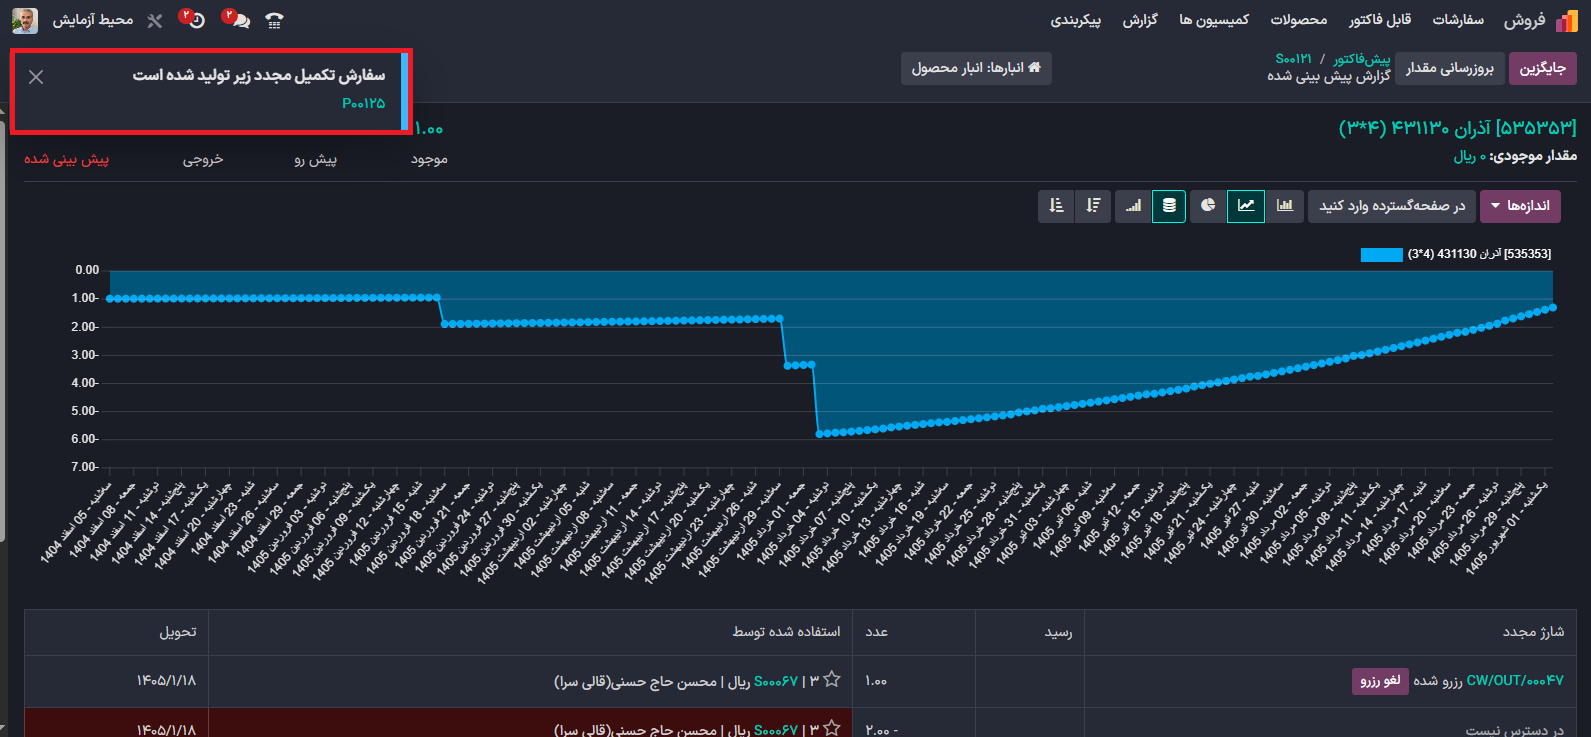Open the activities clock icon
This screenshot has width=1591, height=737.
194,20
